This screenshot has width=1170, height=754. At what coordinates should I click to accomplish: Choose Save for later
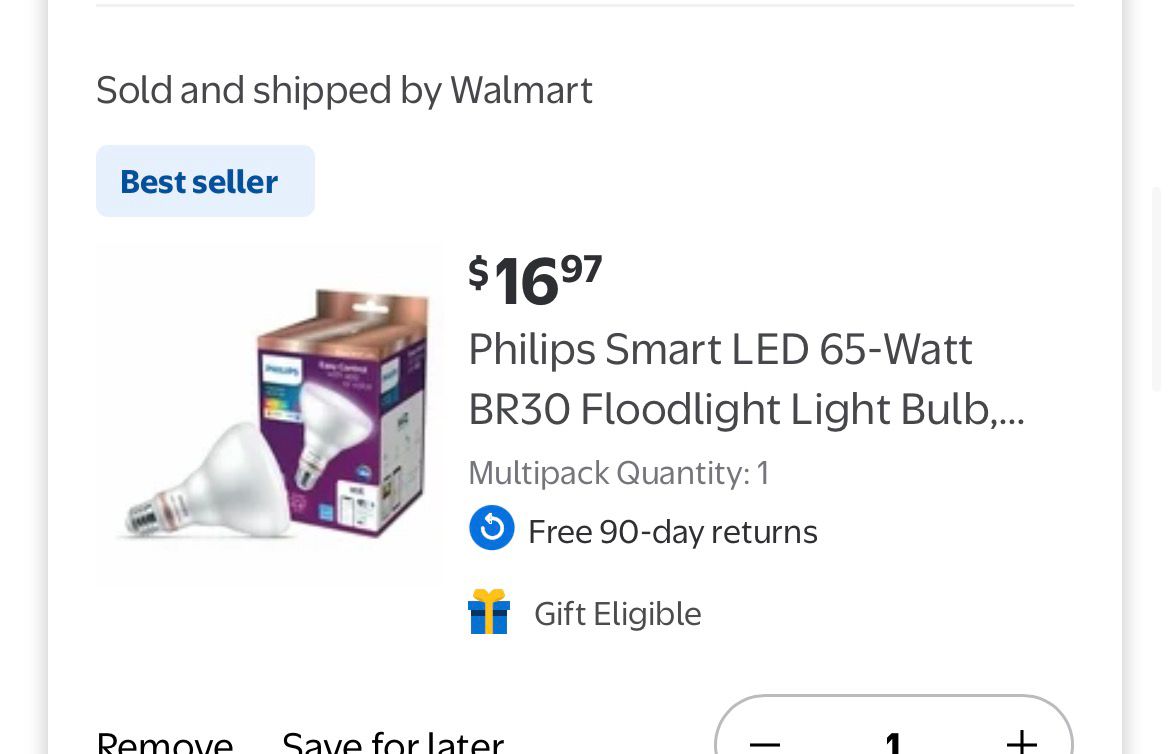(393, 742)
